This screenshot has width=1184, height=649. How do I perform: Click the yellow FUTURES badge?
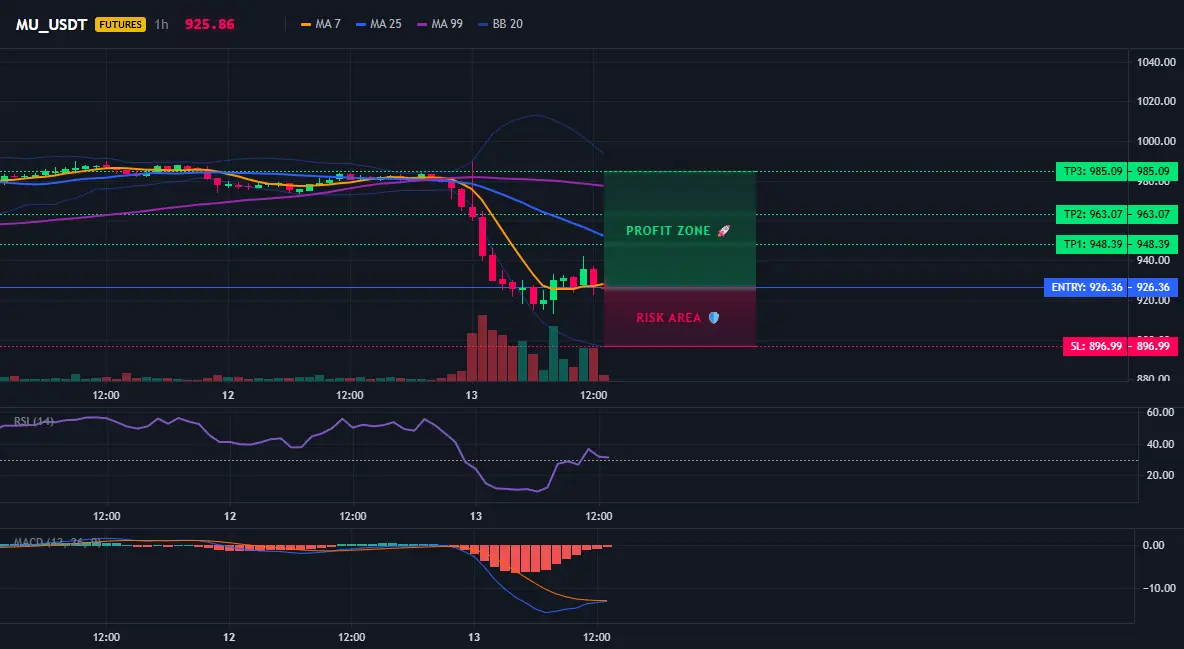121,24
